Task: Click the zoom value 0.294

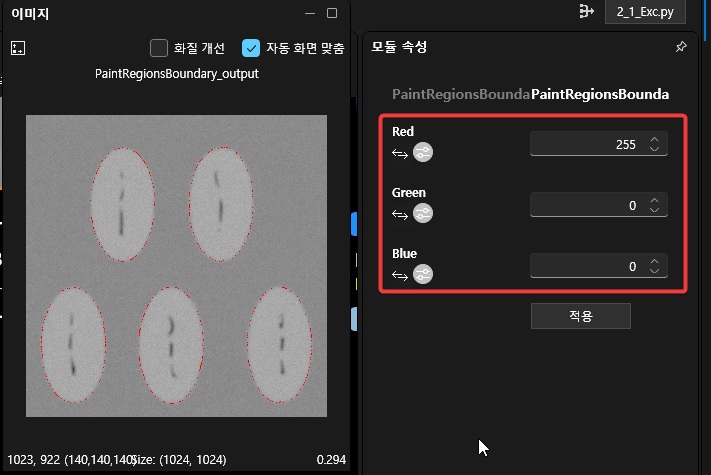Action: [x=331, y=460]
